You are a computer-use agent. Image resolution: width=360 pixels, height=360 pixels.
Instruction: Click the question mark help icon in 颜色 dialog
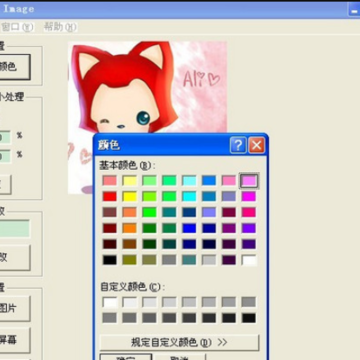238,145
